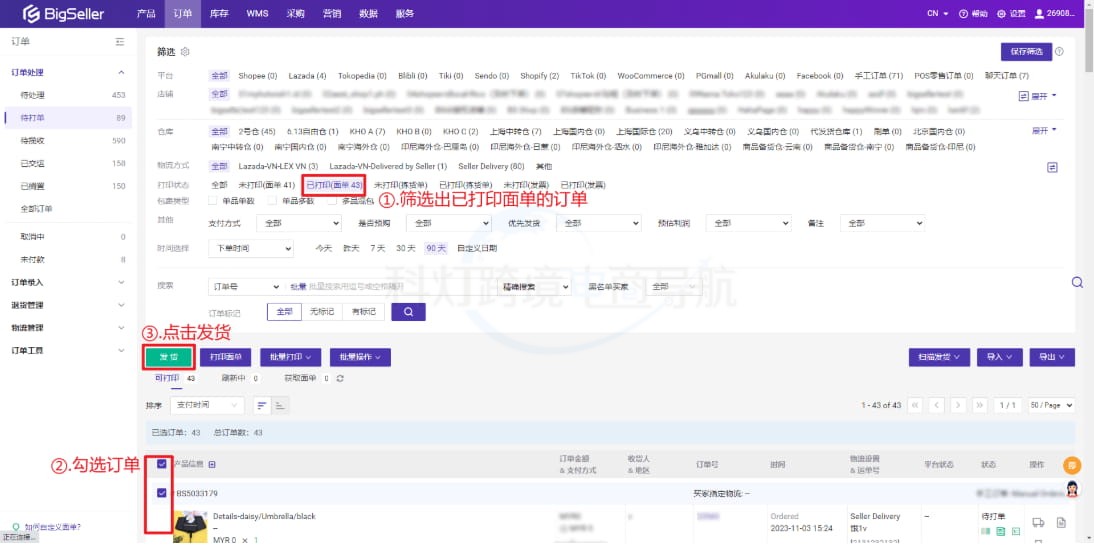
Task: Click the truck shipping icon in order row
Action: coord(1038,522)
